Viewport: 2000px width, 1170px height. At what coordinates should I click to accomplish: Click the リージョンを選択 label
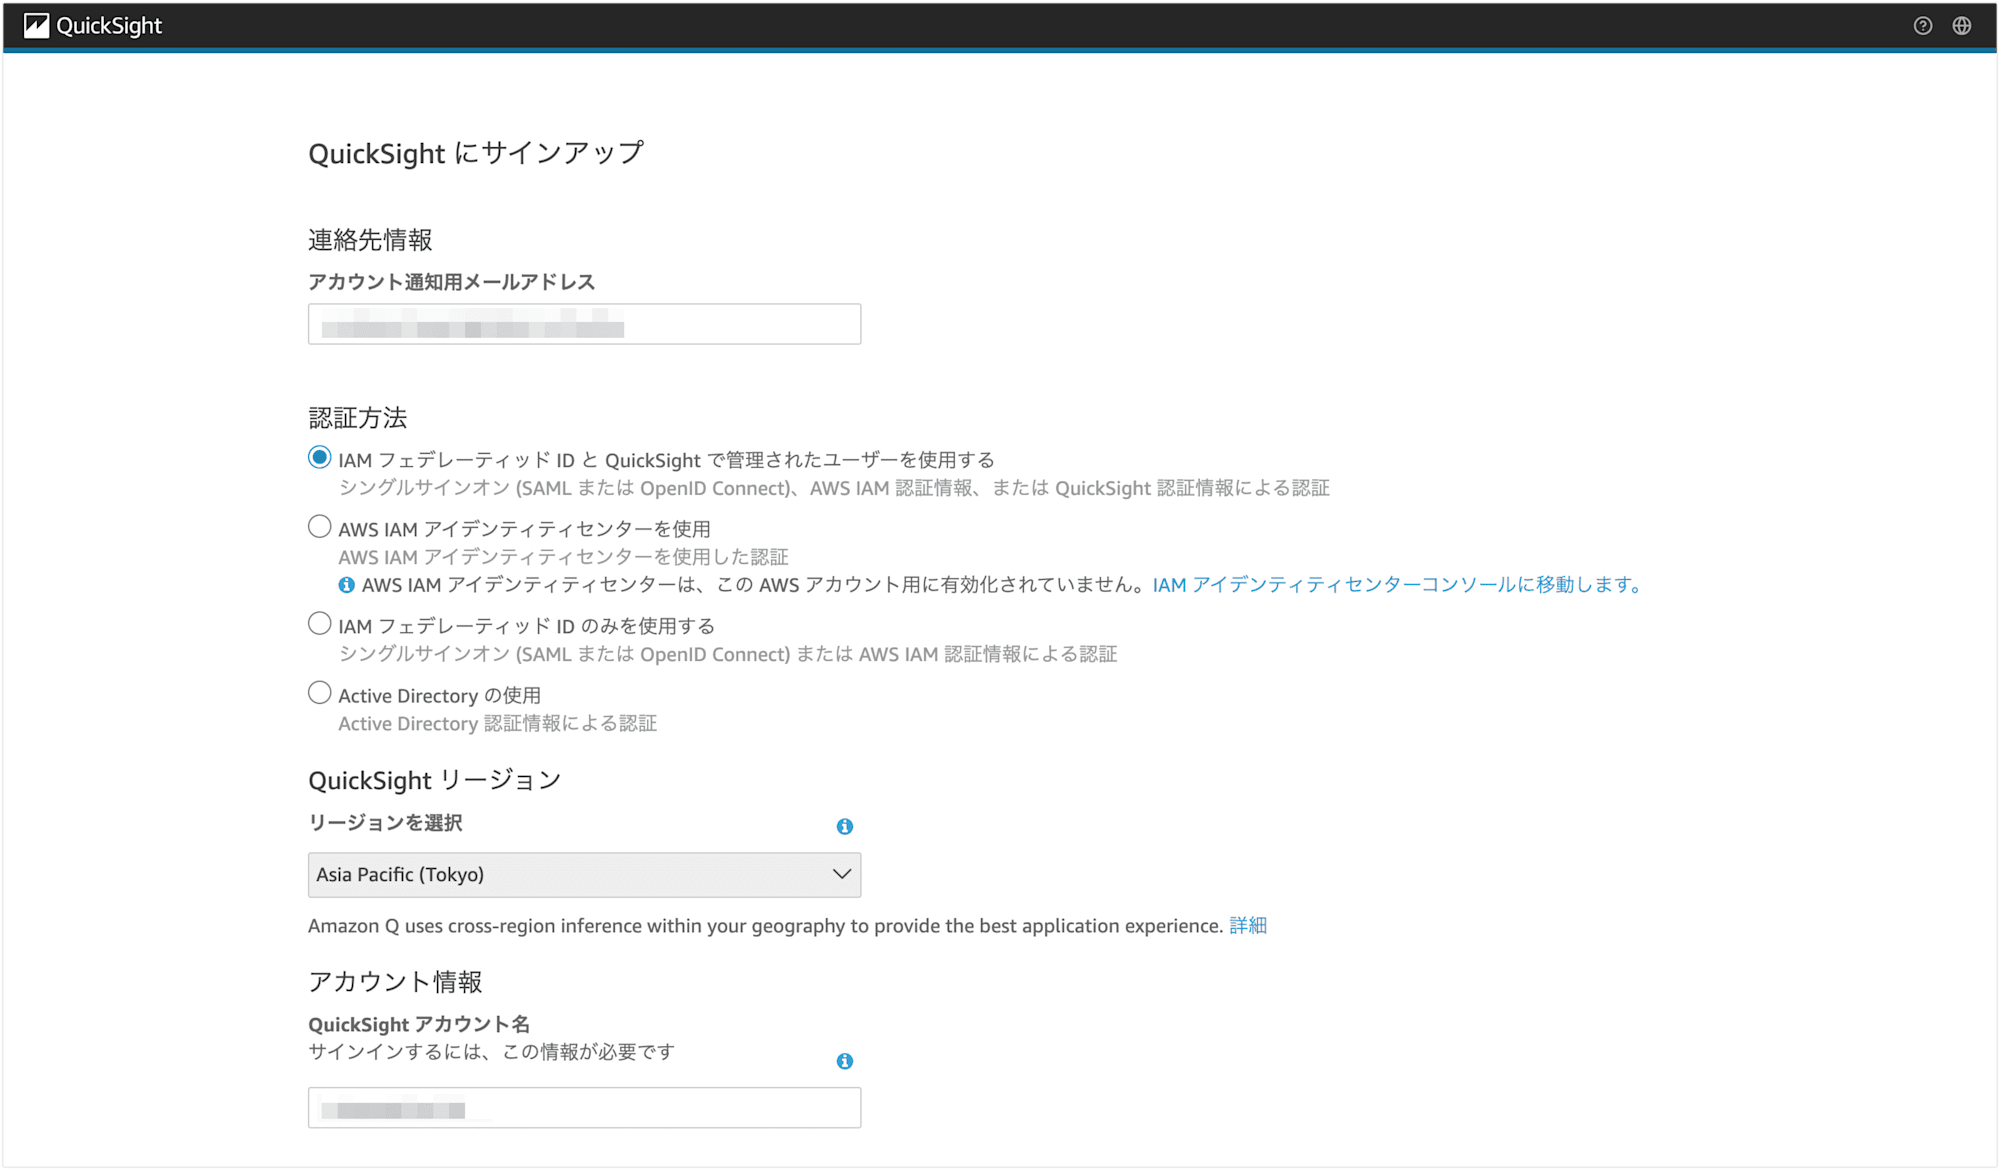pos(385,823)
